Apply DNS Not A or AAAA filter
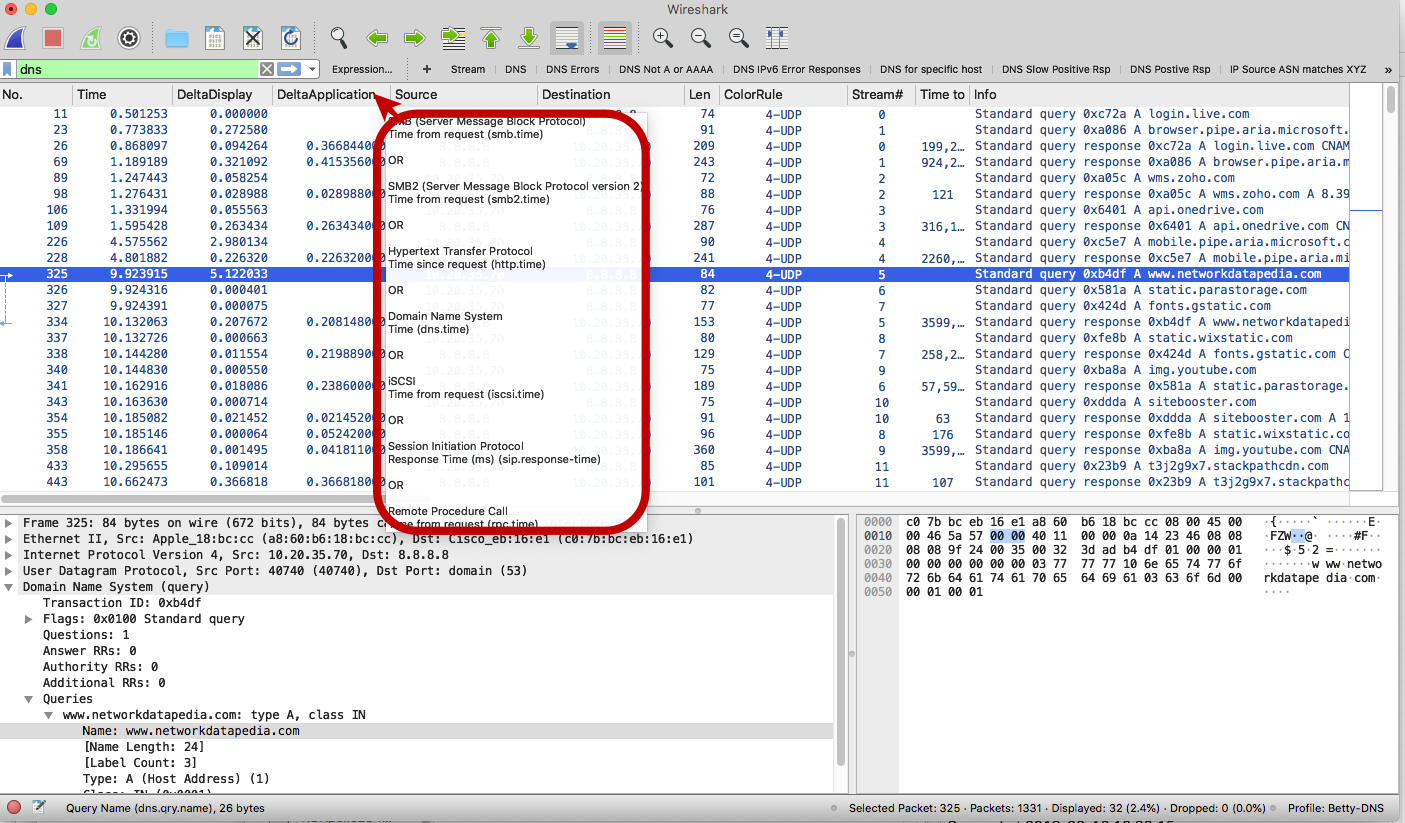The image size is (1405, 823). coord(666,69)
